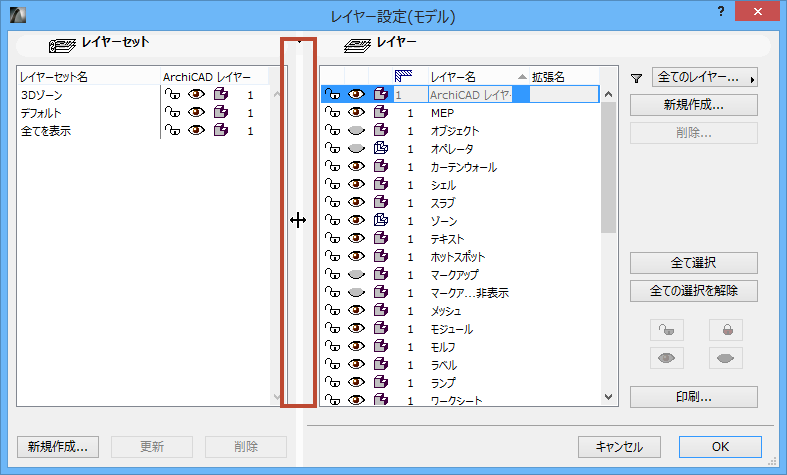Hide the モジュール layer
Screen dimensions: 787x475
pos(356,328)
